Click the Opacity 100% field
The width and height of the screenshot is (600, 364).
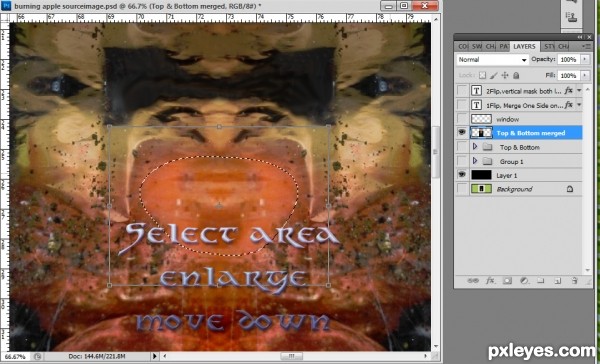[568, 59]
